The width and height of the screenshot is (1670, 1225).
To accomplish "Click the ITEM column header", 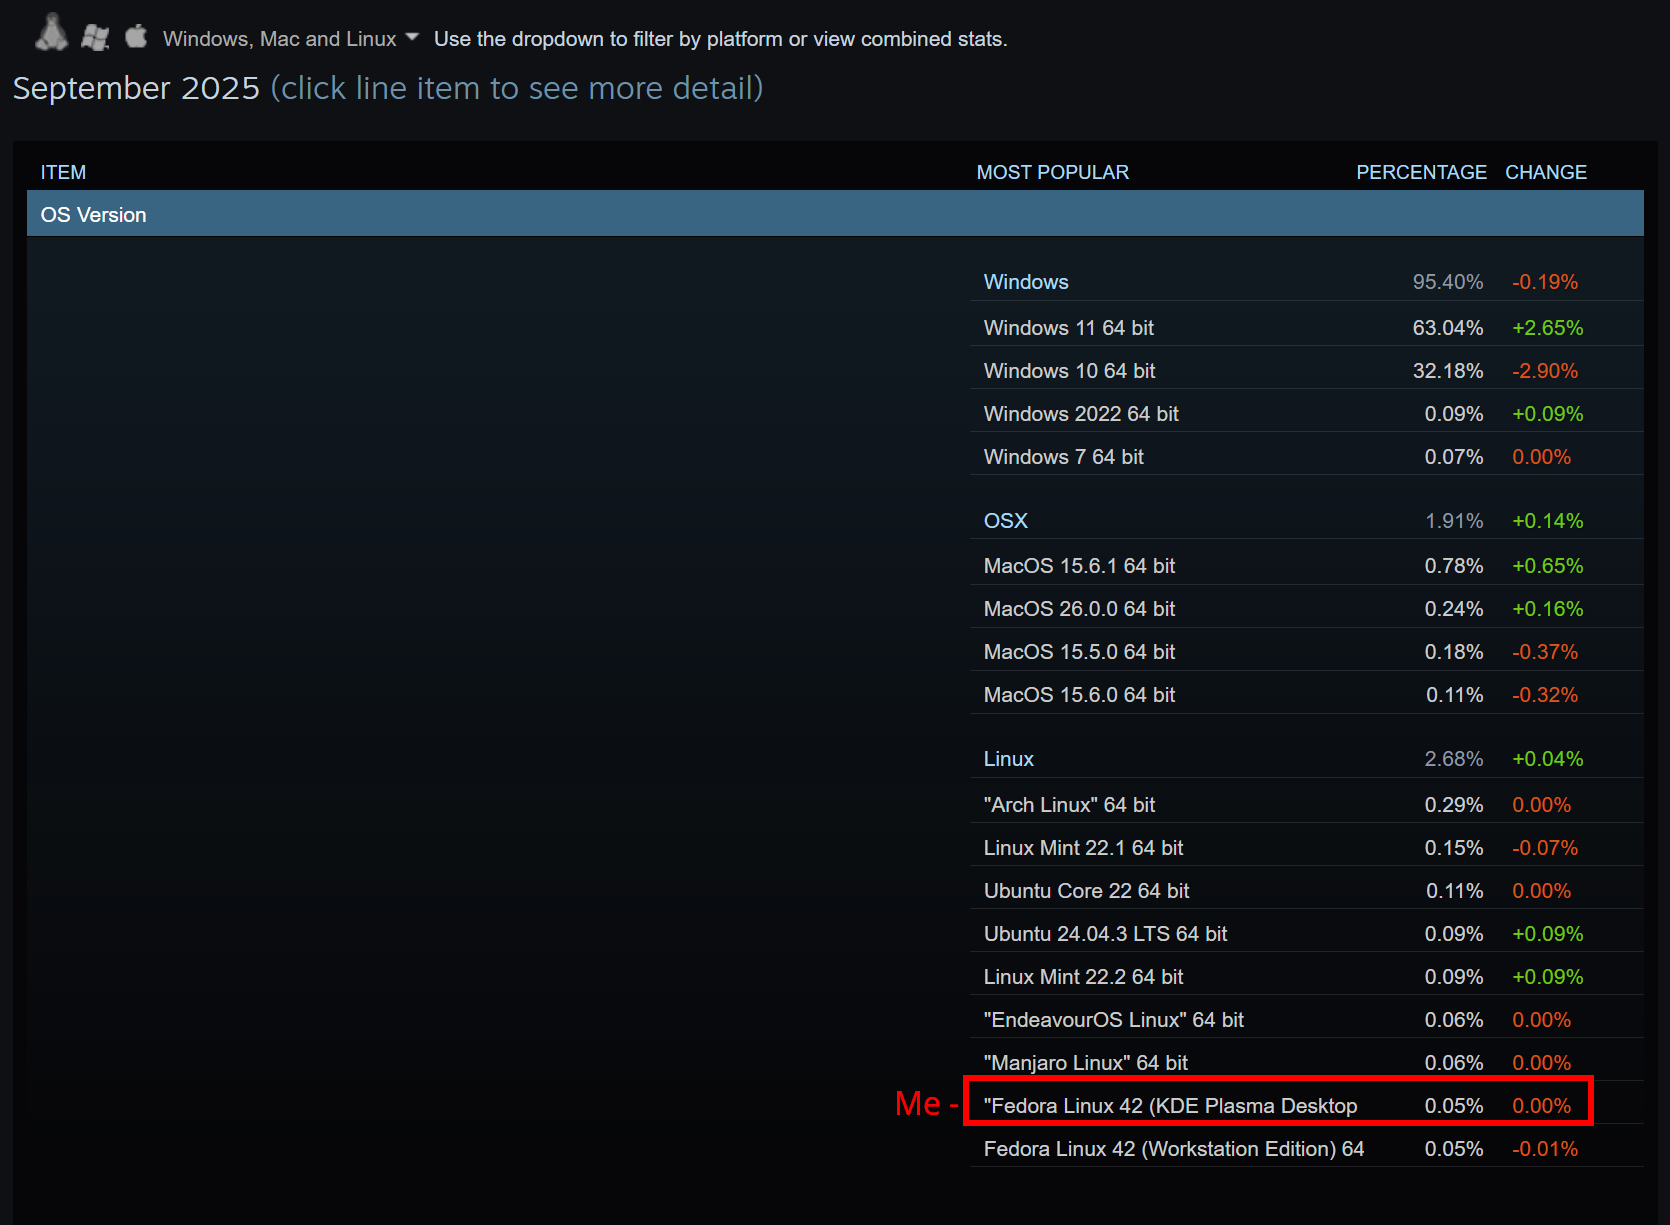I will (63, 172).
